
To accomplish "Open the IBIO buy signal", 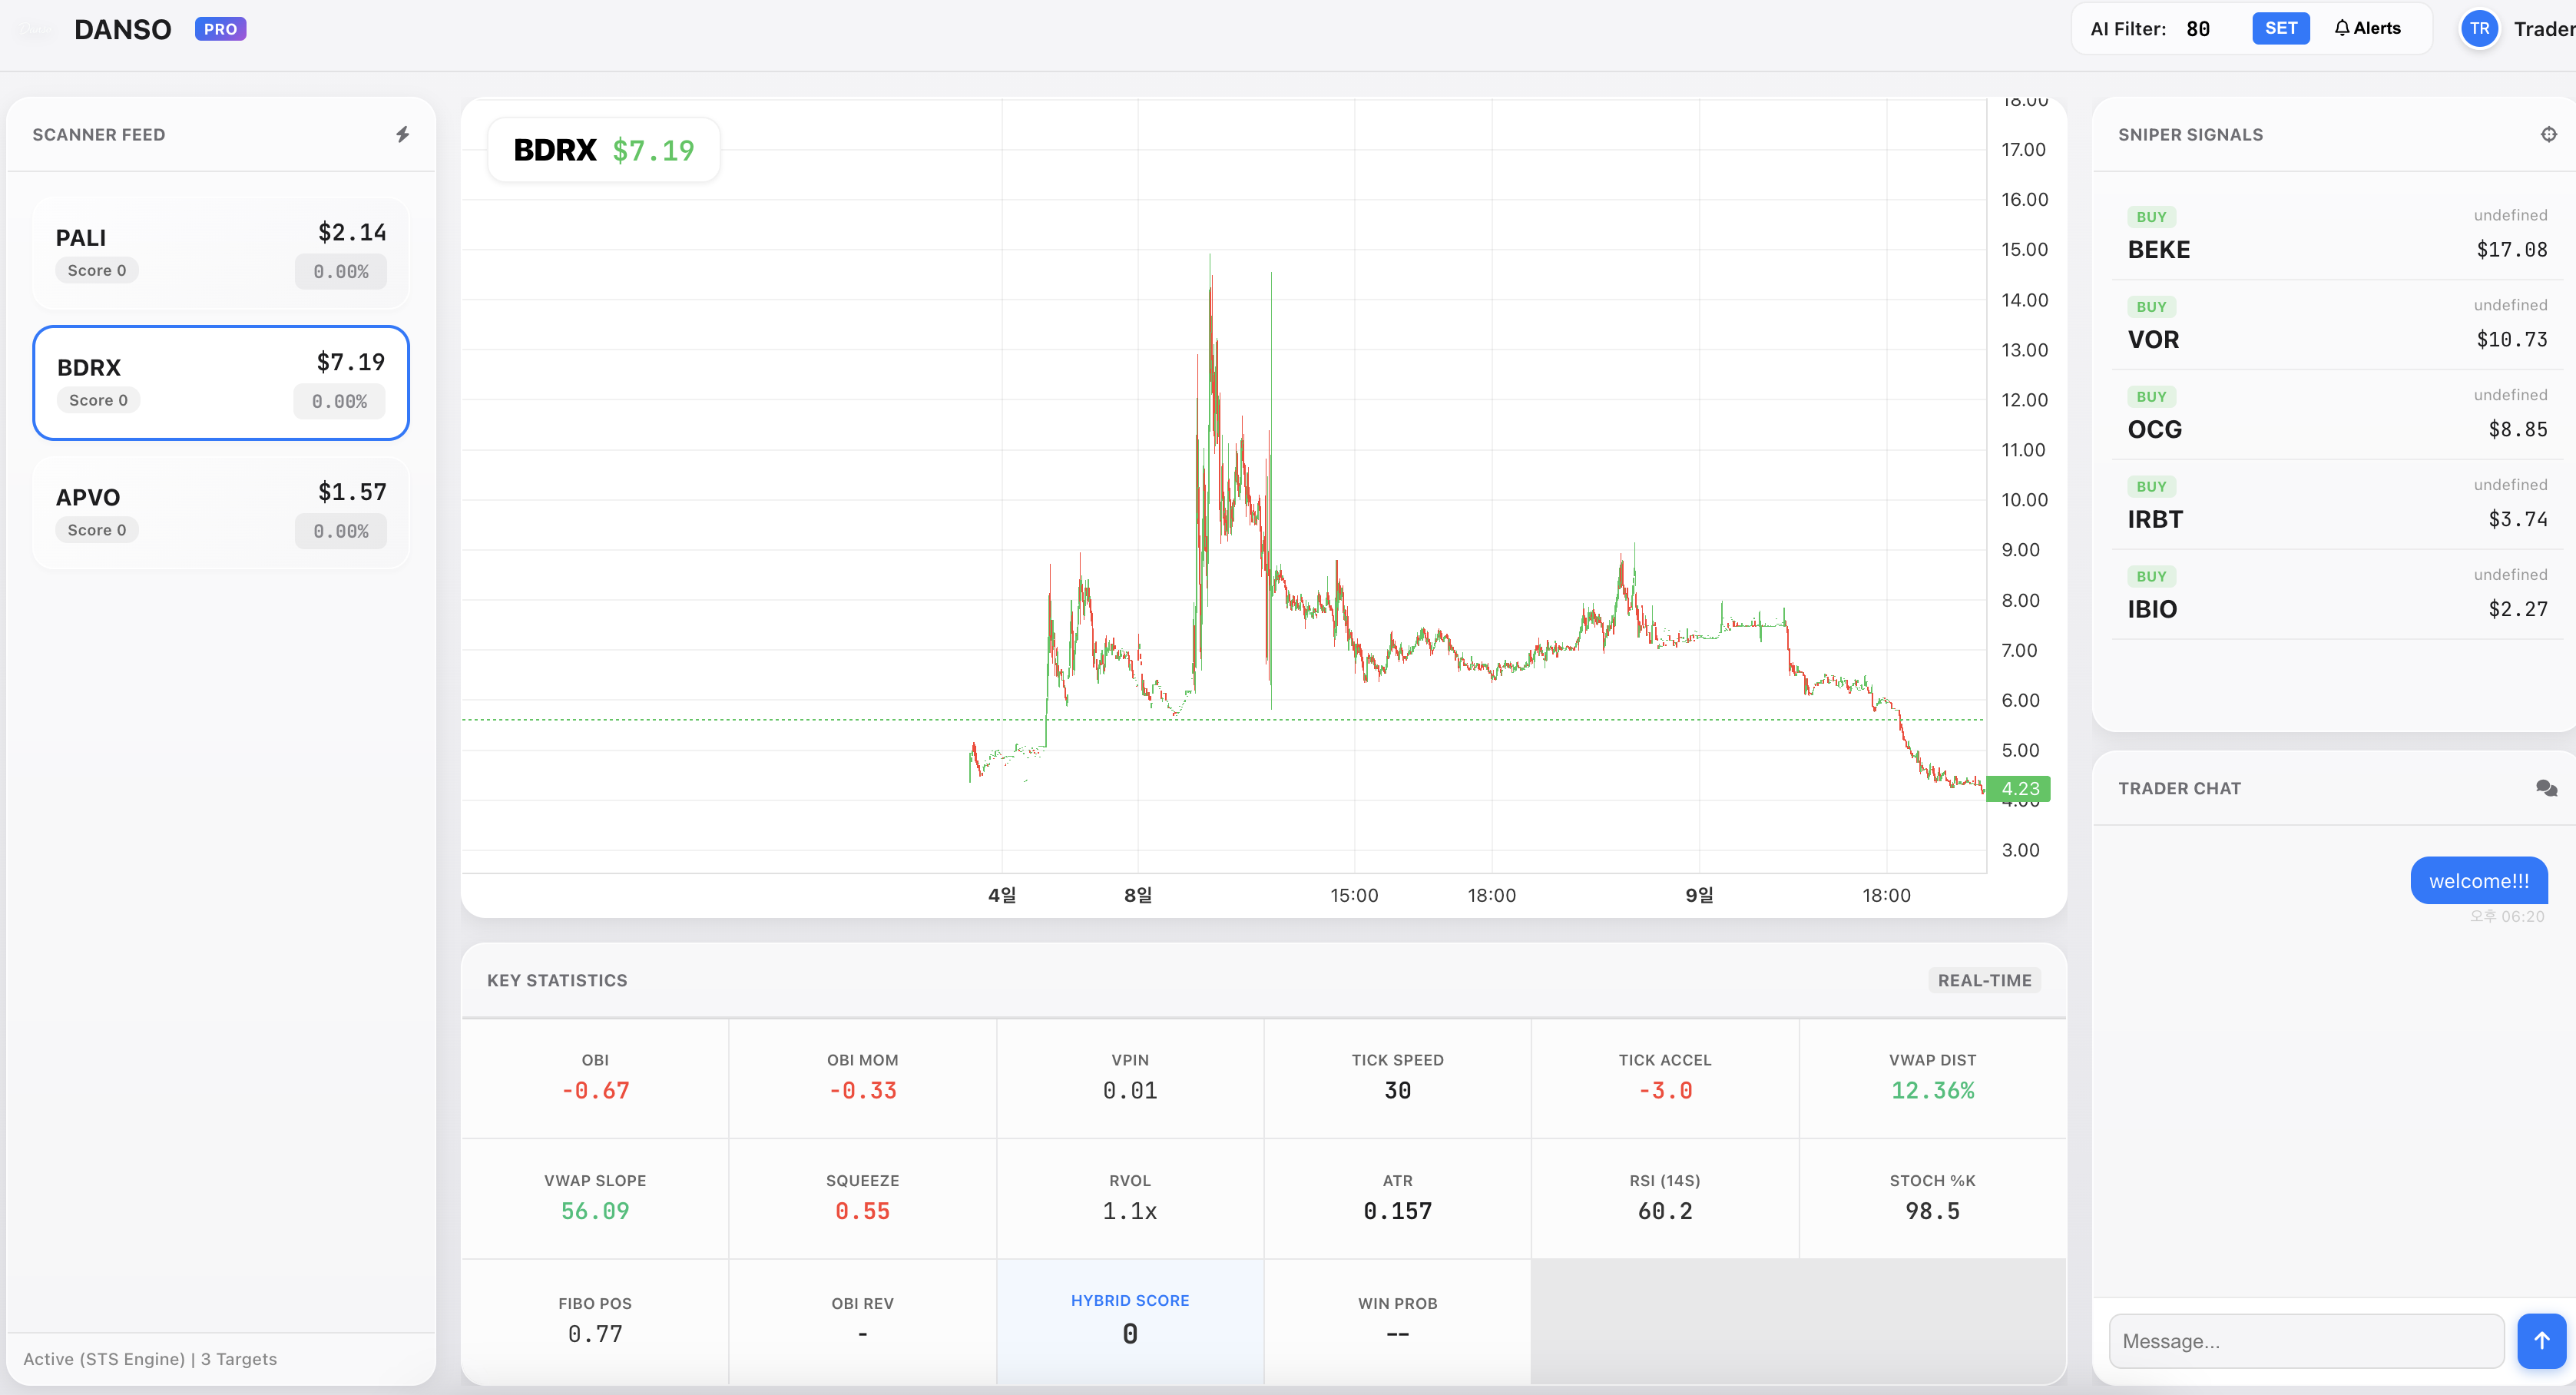I will point(2336,594).
